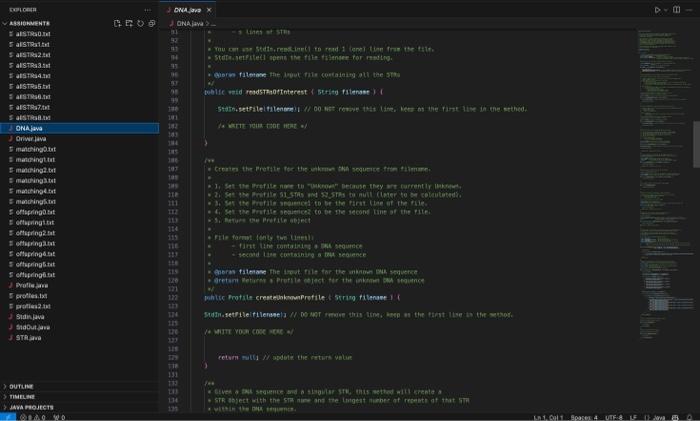Click the vertical scrollbar thumb in editor
This screenshot has height=421, width=700.
(696, 145)
